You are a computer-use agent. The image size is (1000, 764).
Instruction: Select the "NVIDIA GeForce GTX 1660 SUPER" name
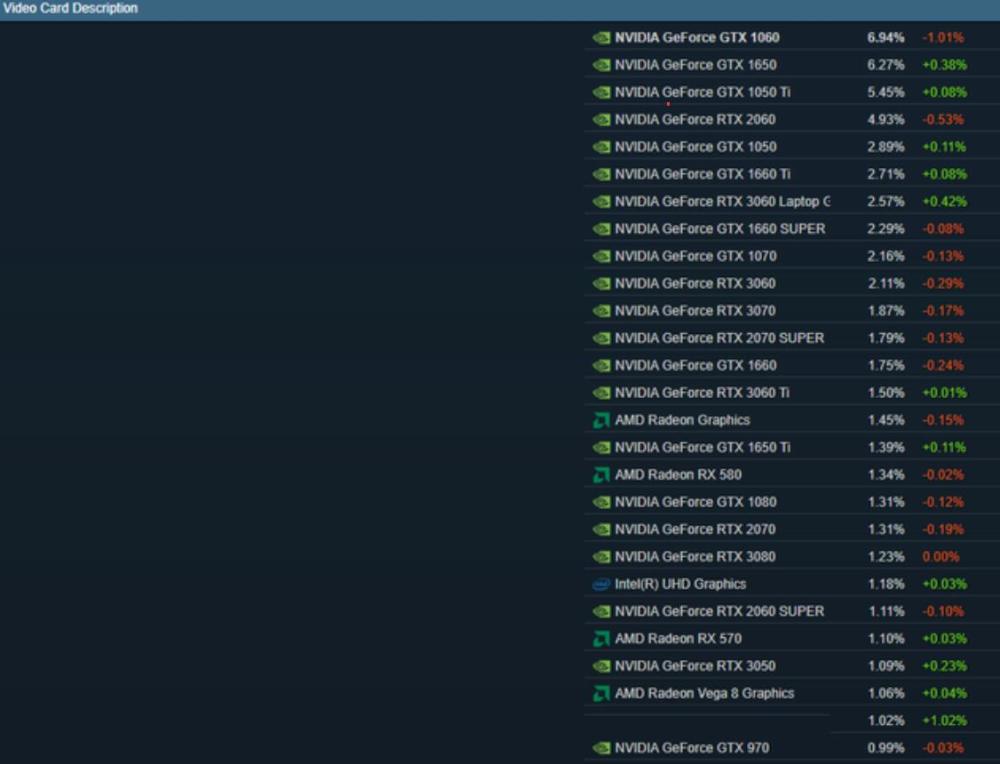[720, 229]
